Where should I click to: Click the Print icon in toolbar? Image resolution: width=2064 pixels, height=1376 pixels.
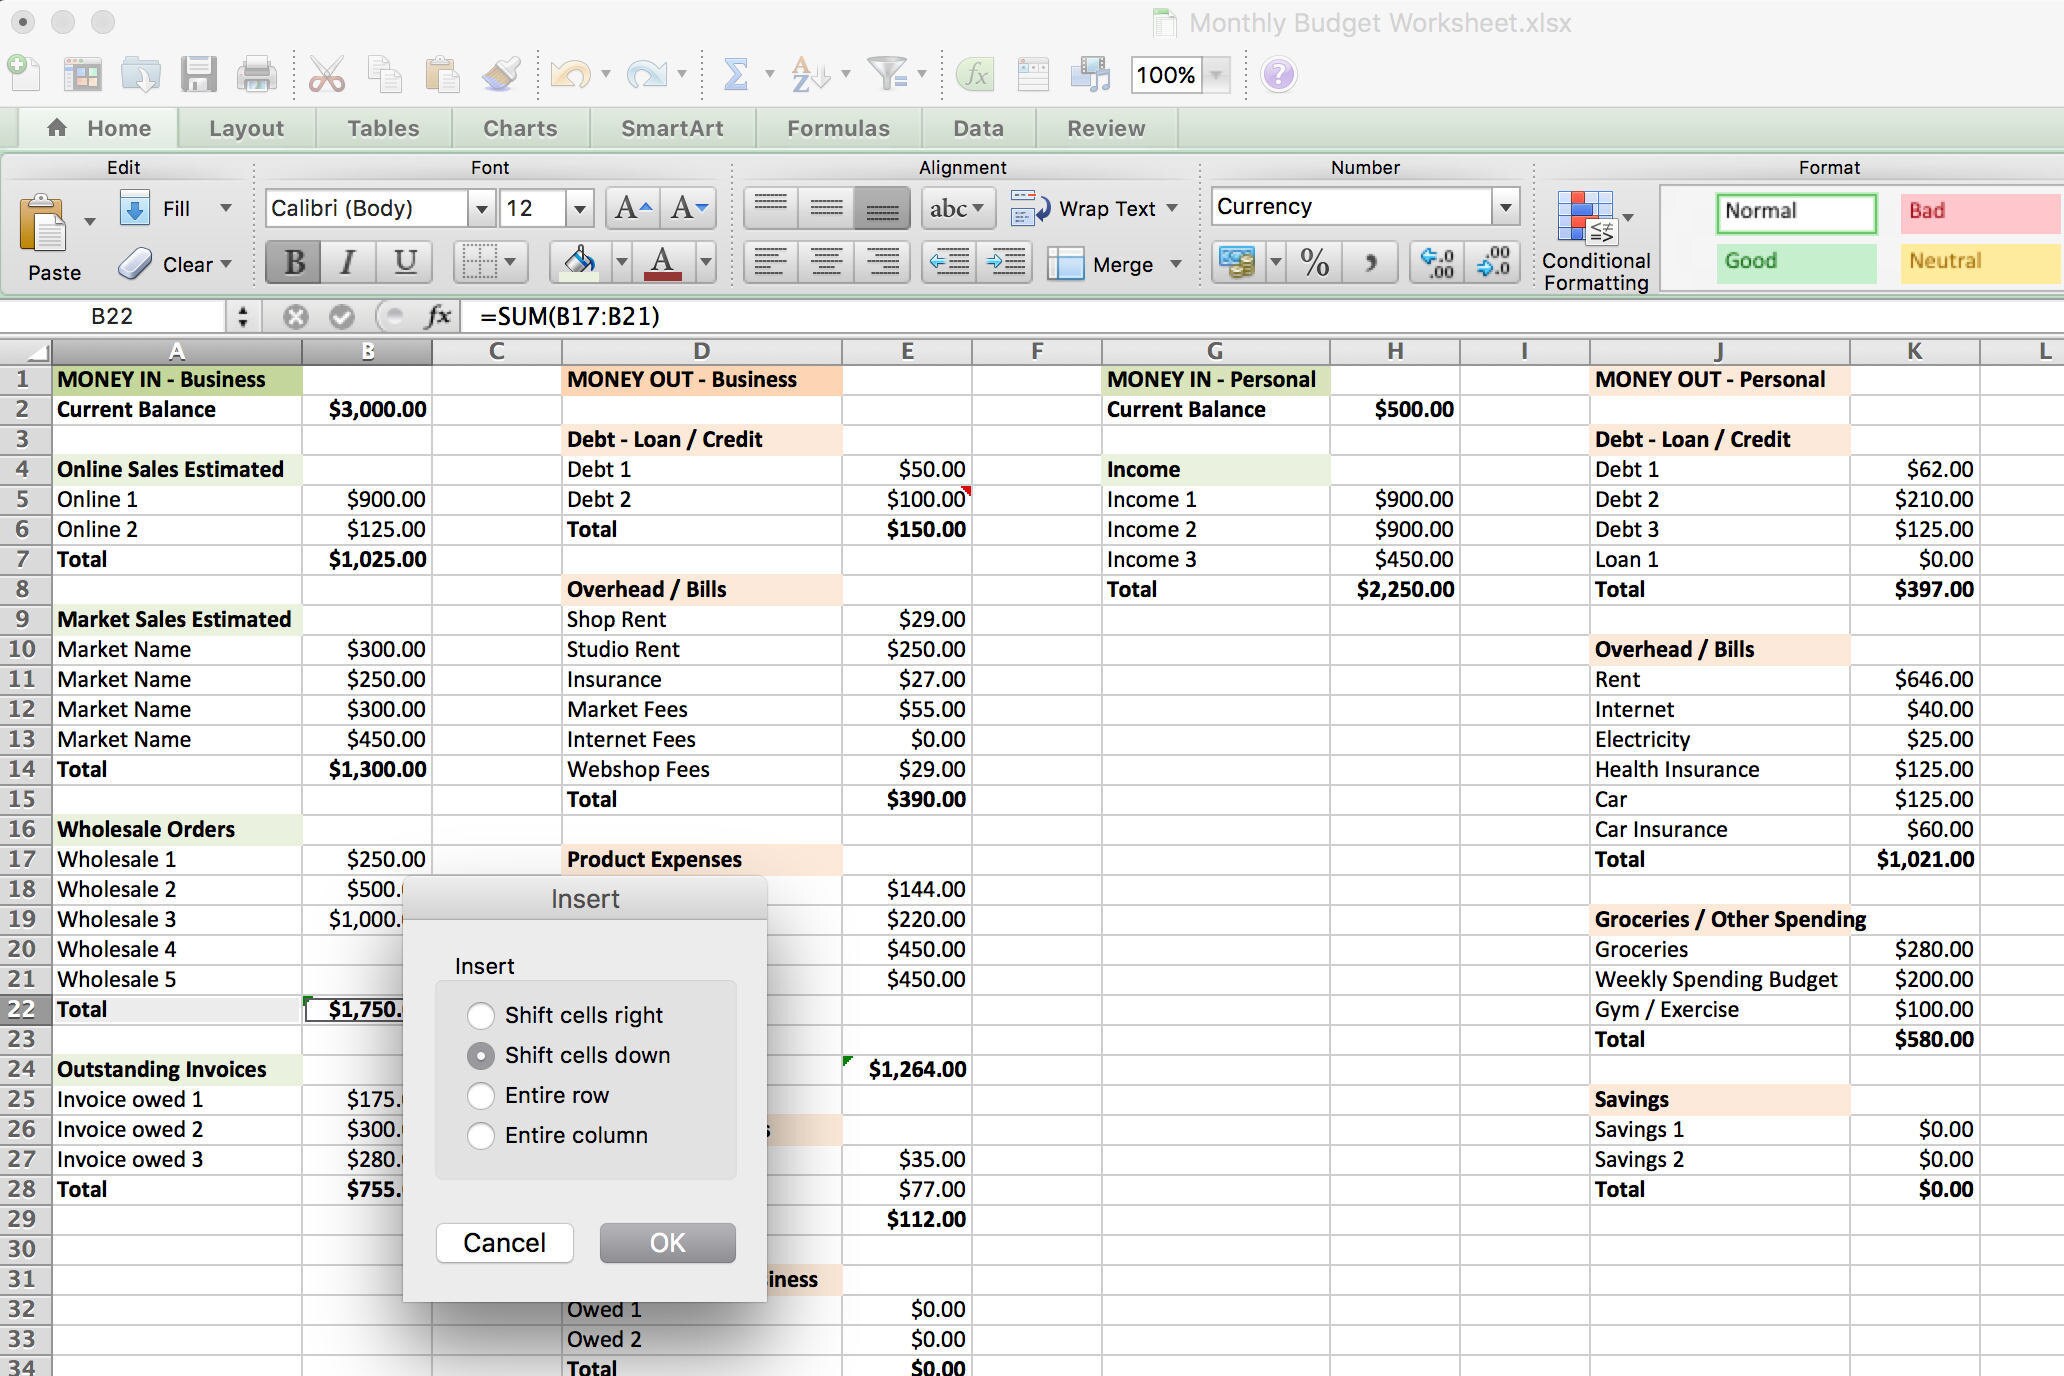click(x=257, y=75)
